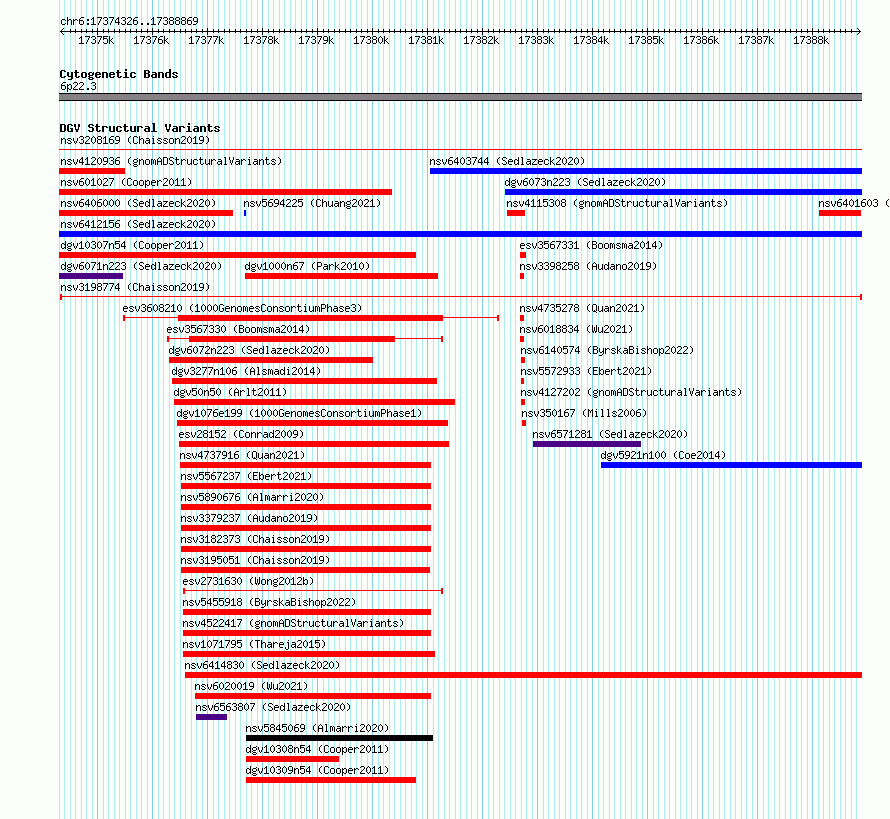Click esv2731630 (Wong2012b) label
Viewport: 890px width, 819px height.
(248, 581)
